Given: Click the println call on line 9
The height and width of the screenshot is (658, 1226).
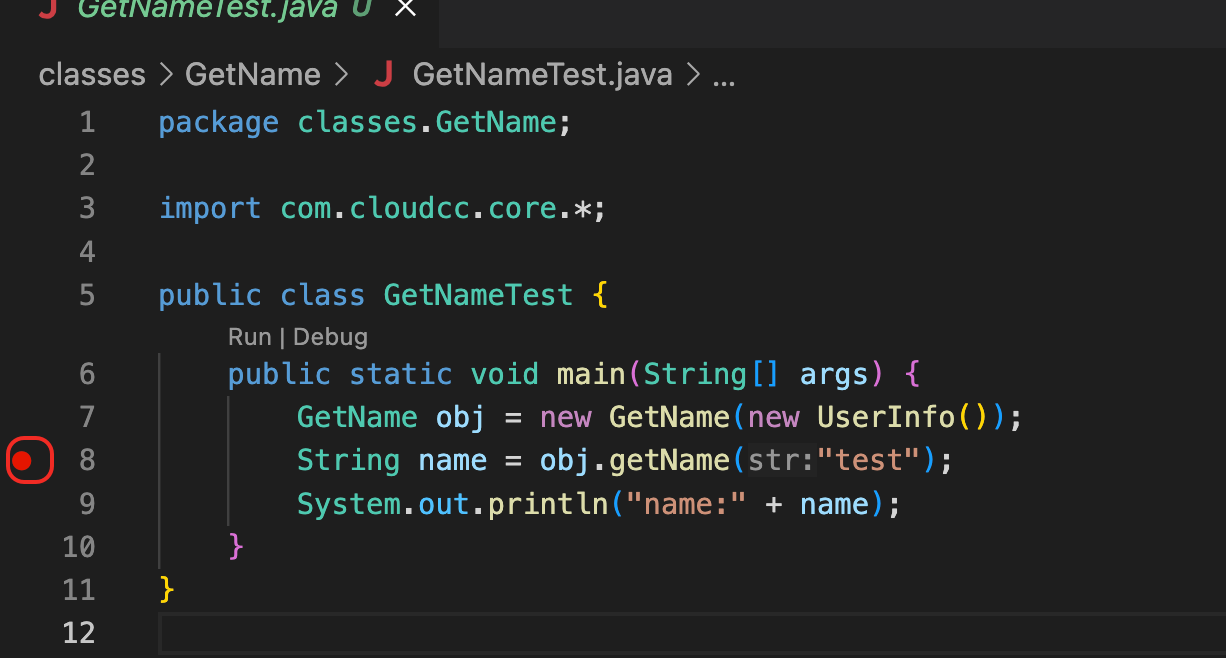Looking at the screenshot, I should (547, 503).
